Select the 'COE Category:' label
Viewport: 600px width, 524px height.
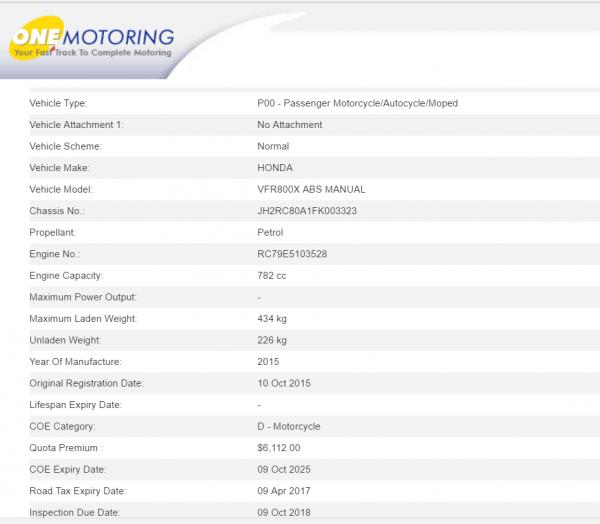pos(62,426)
